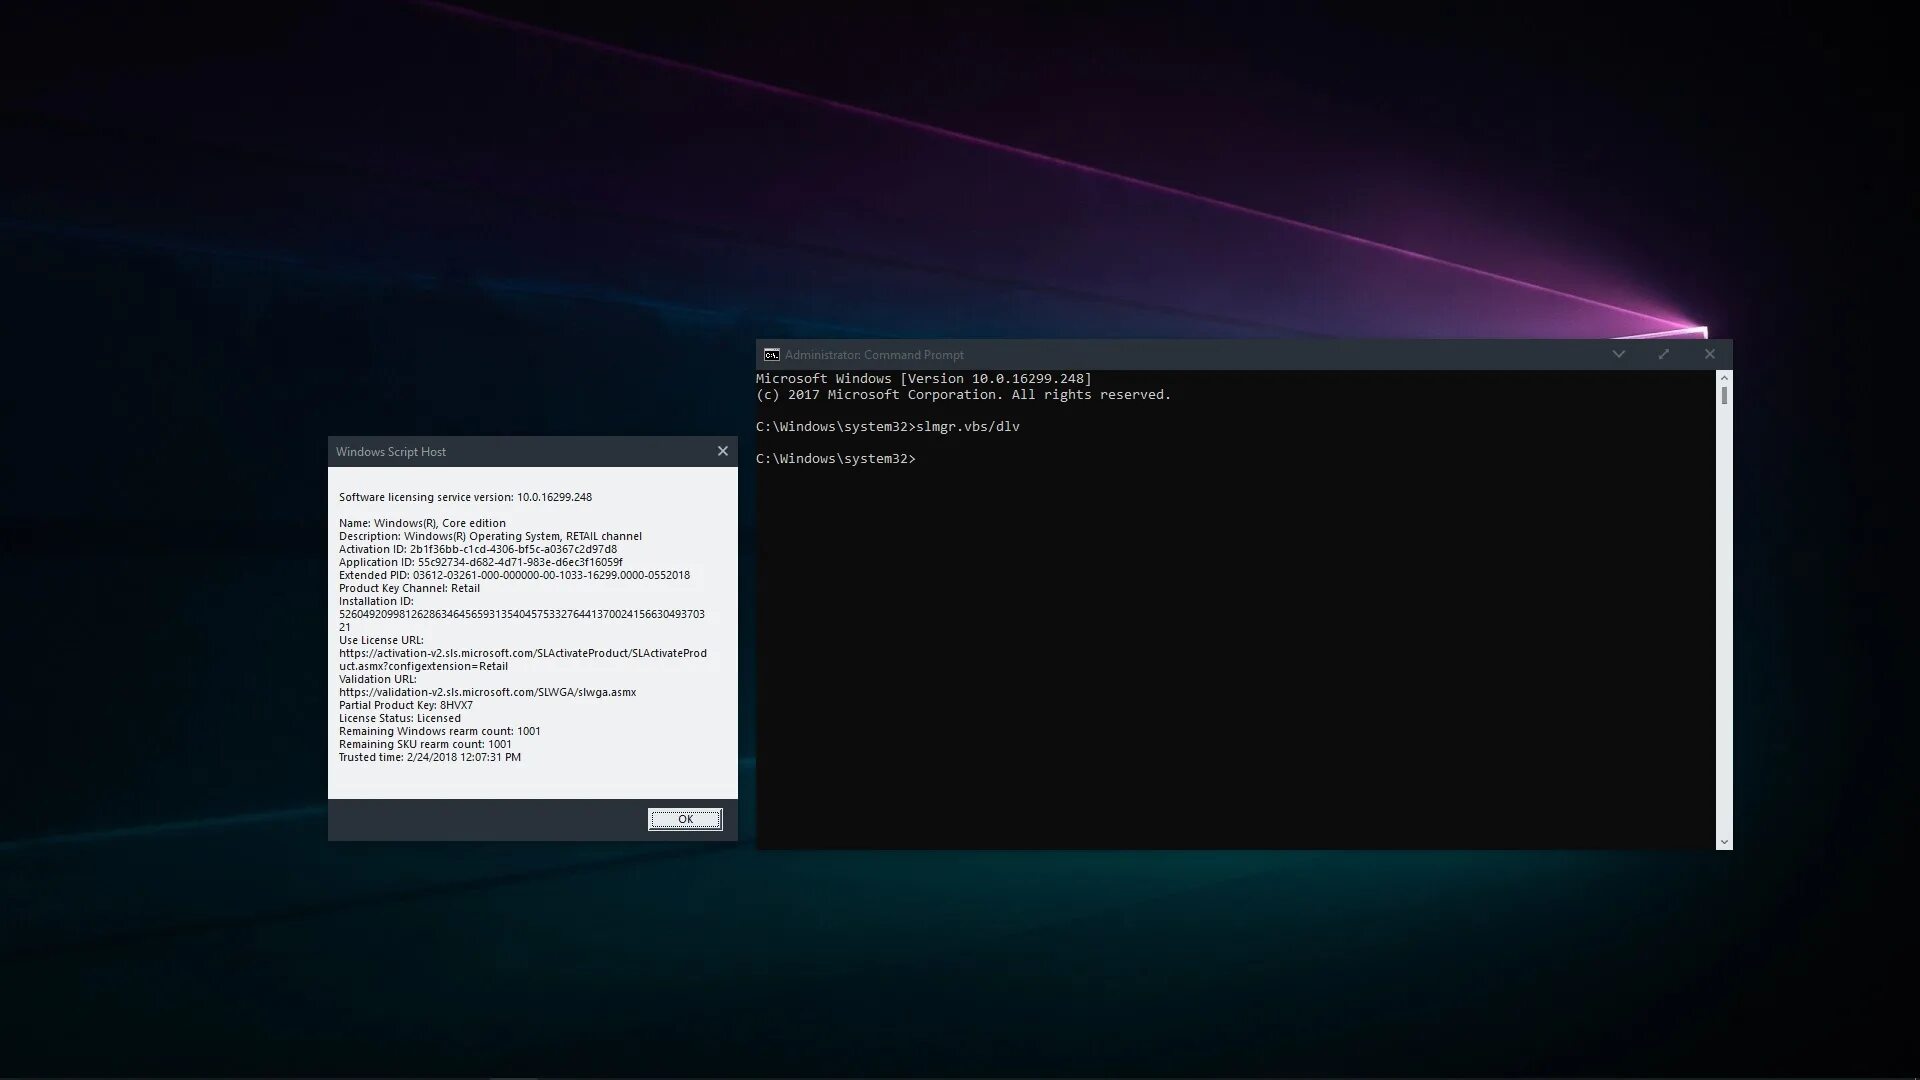Close the Administrator Command Prompt window

pos(1710,354)
